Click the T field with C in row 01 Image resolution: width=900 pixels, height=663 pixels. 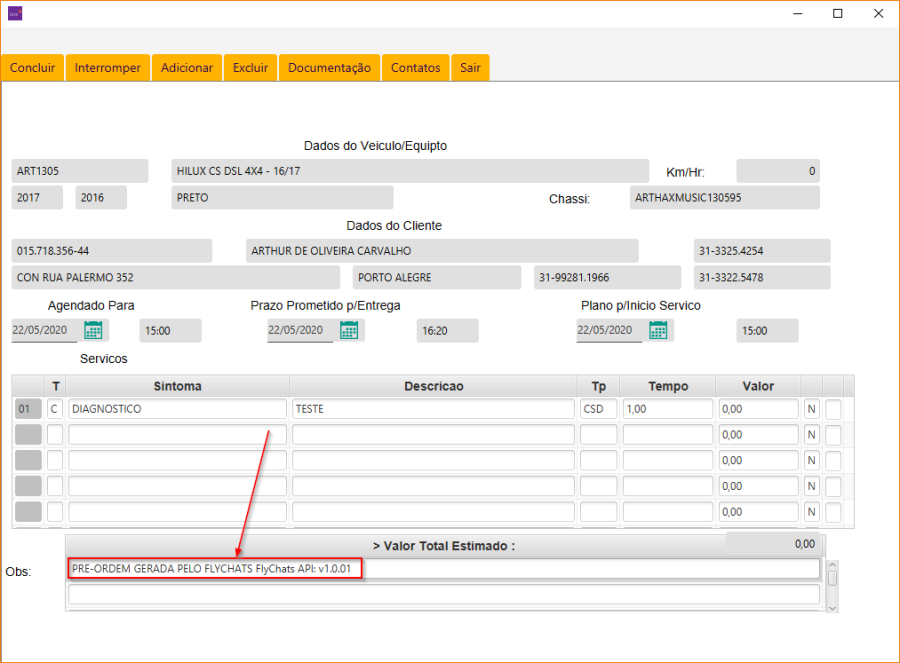(55, 409)
